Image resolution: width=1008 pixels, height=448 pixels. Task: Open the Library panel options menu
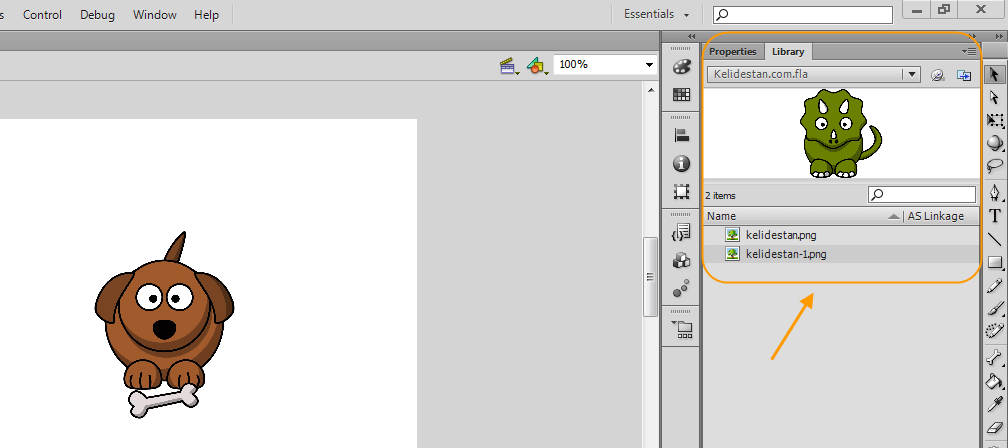(x=969, y=51)
